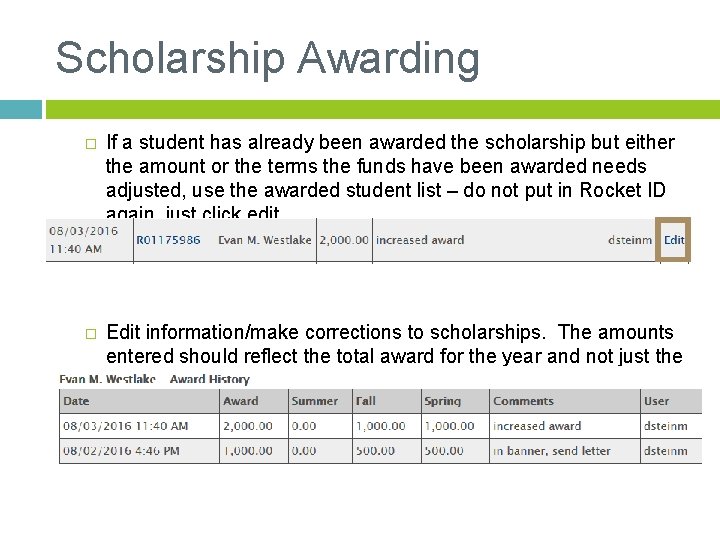Select the User column header
720x540 pixels.
tap(657, 401)
